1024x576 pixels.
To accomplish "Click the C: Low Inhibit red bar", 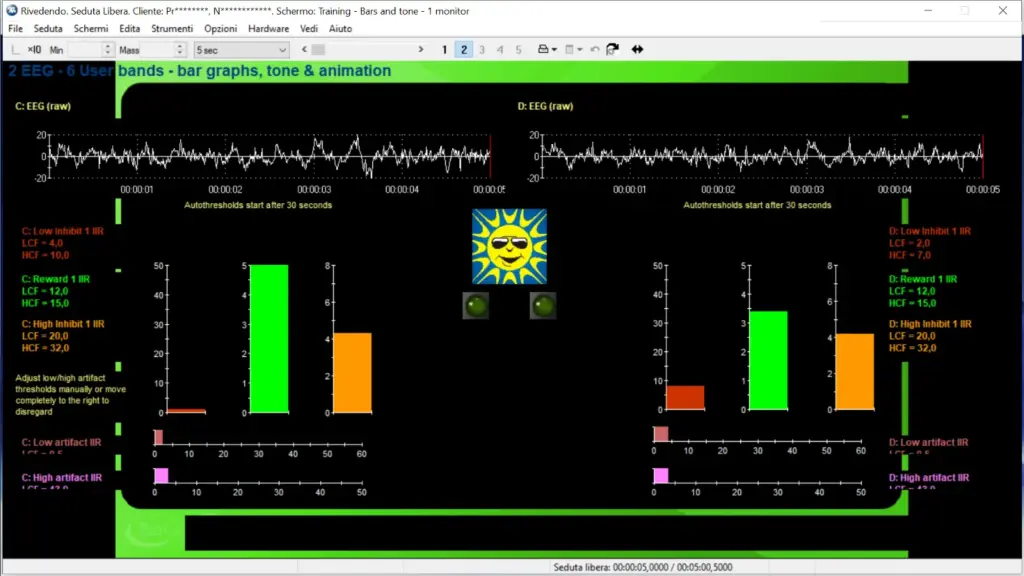I will point(187,411).
